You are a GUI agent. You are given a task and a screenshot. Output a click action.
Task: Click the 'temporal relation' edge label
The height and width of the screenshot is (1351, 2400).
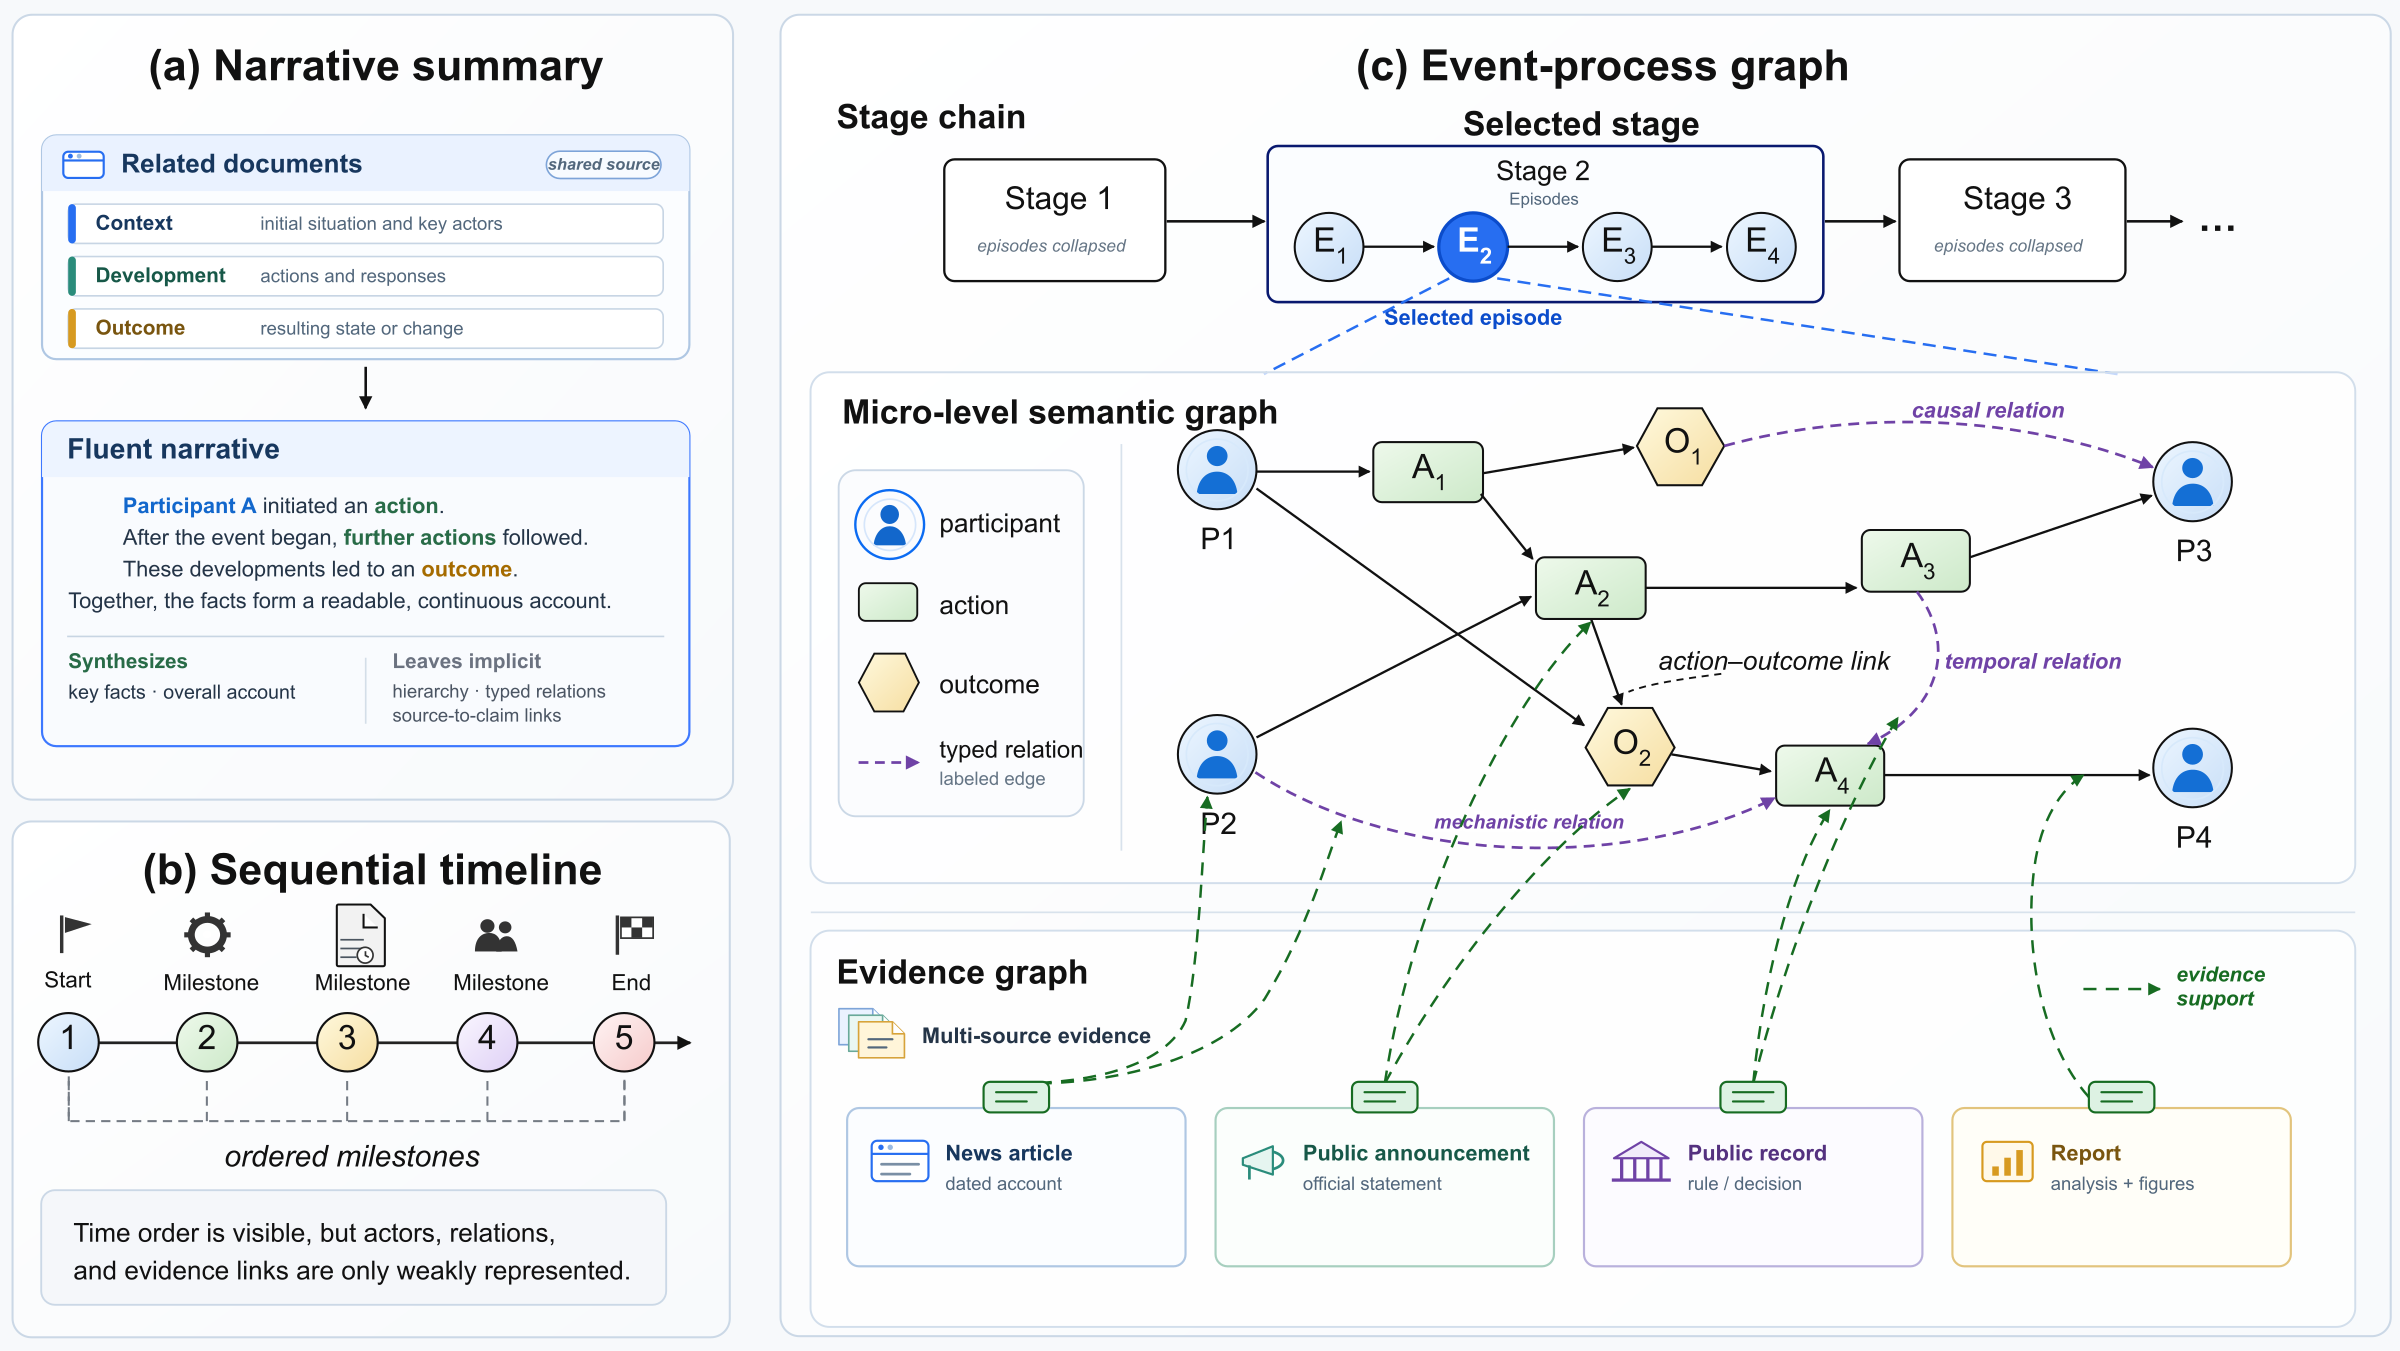pyautogui.click(x=2033, y=661)
